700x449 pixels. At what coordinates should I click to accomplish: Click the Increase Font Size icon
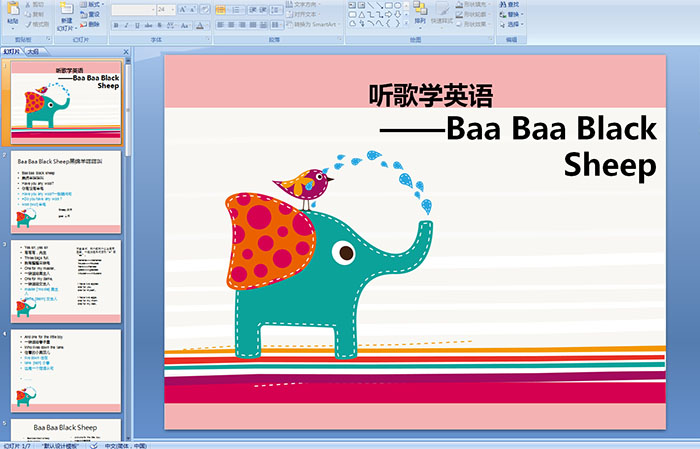pos(183,10)
